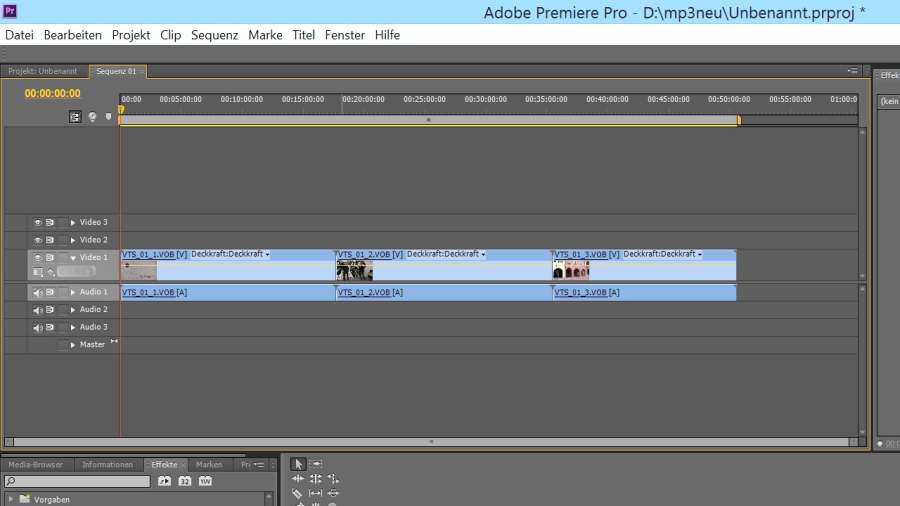This screenshot has height=506, width=900.
Task: Click into the Effects search field
Action: coord(77,481)
